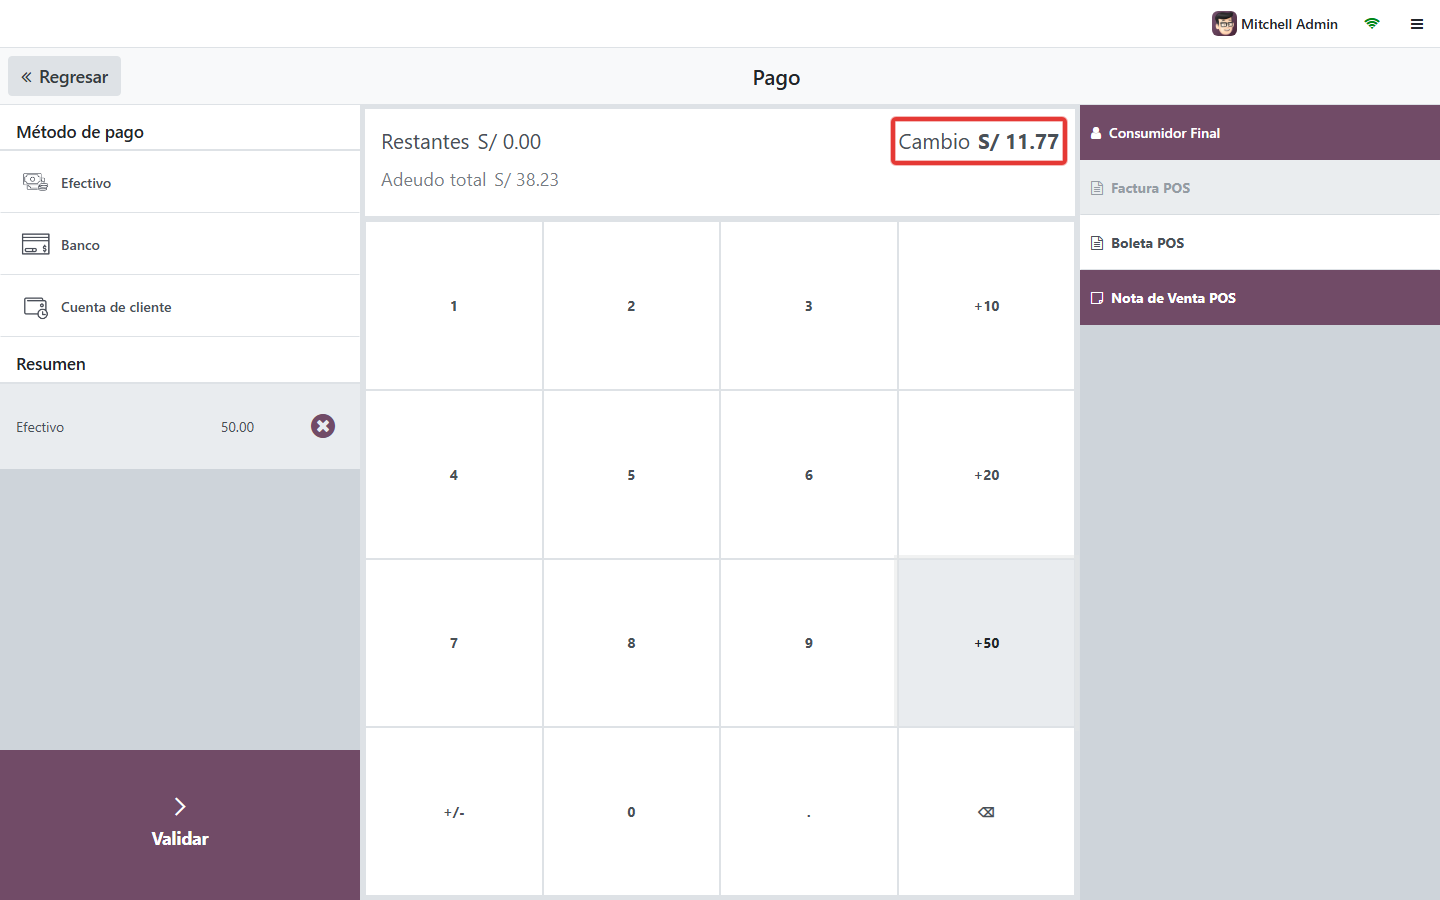
Task: Select Cuenta de cliente payment method
Action: coord(180,306)
